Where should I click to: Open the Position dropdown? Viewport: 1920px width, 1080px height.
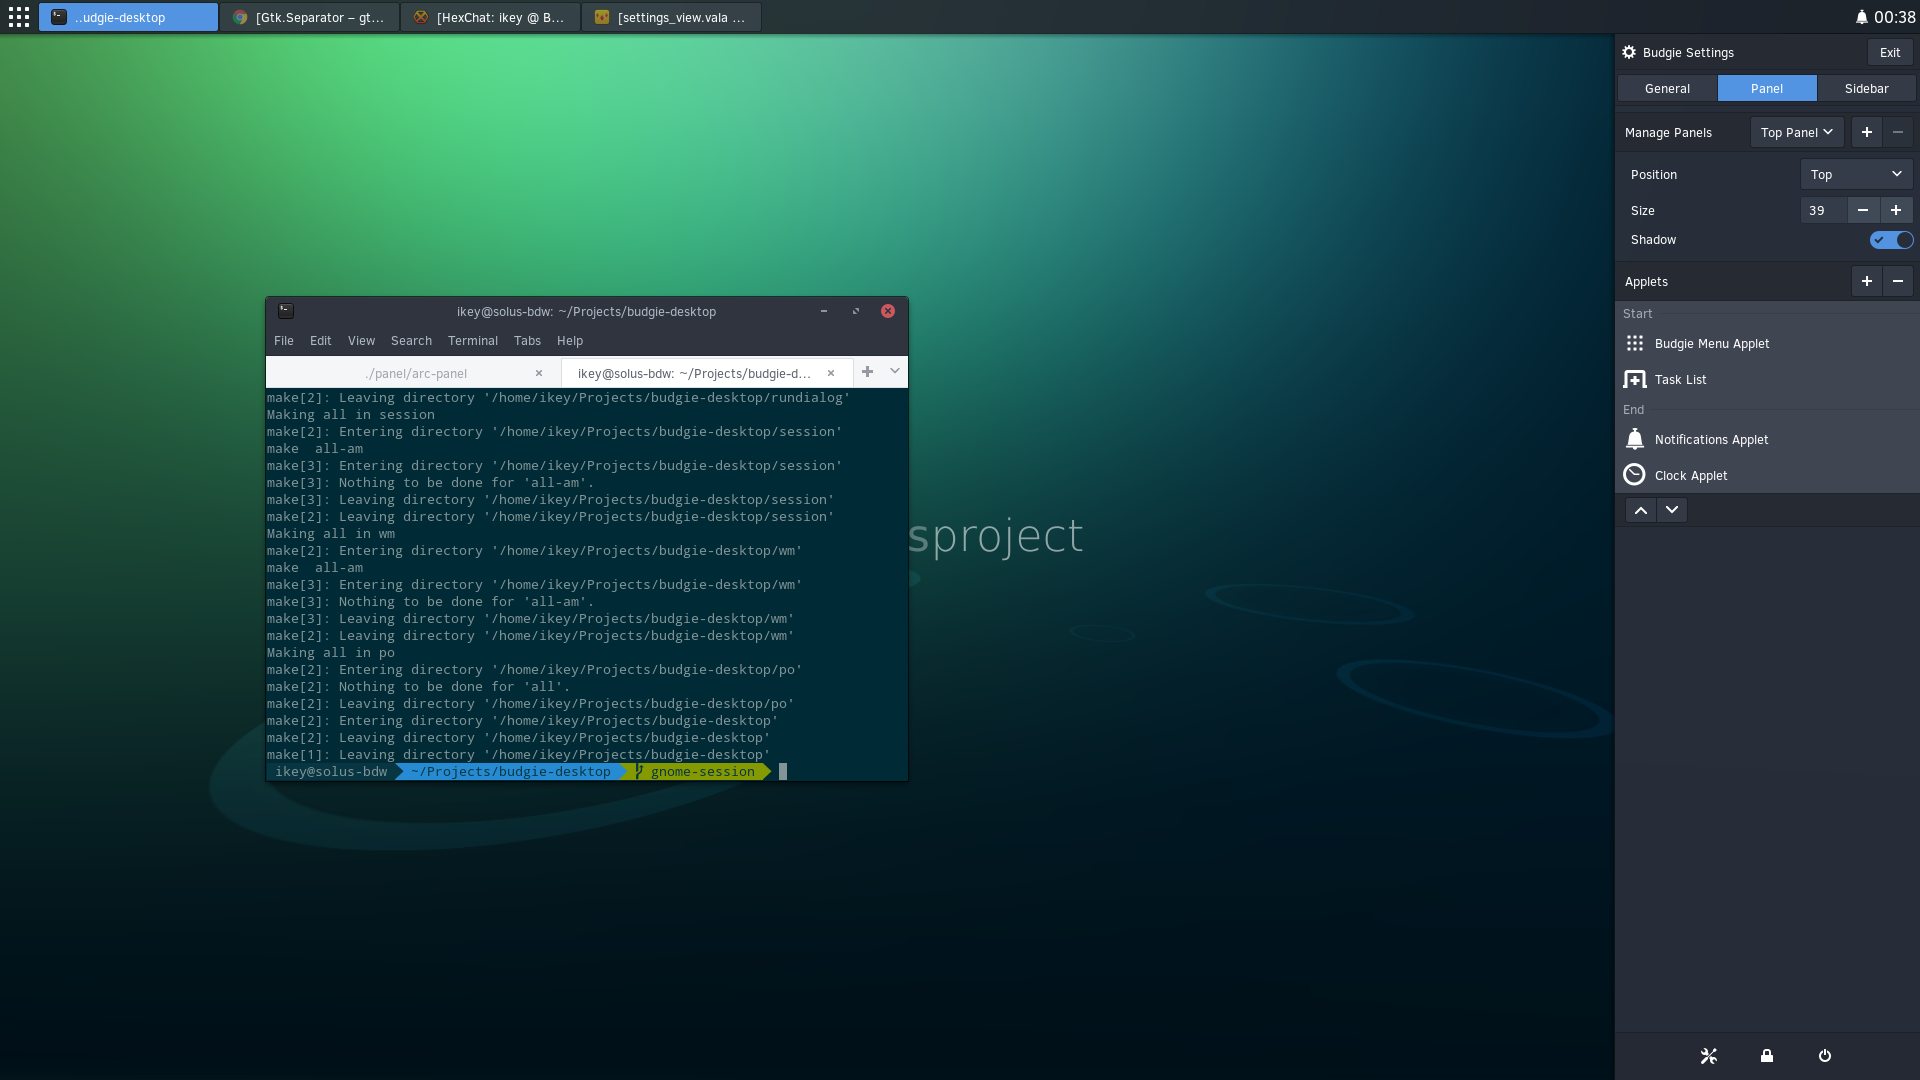(x=1856, y=174)
